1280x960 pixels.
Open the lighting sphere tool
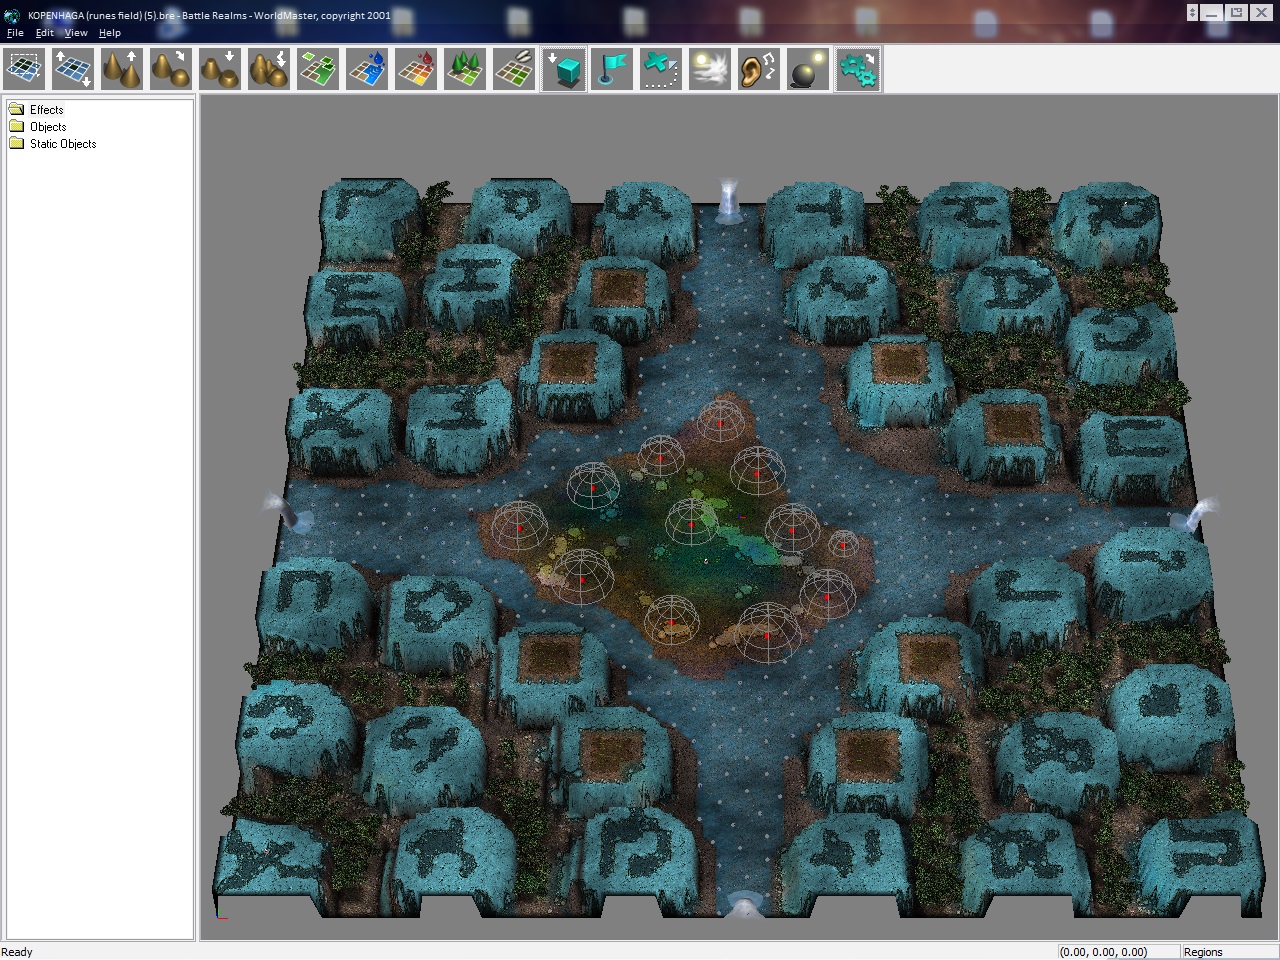pos(807,70)
